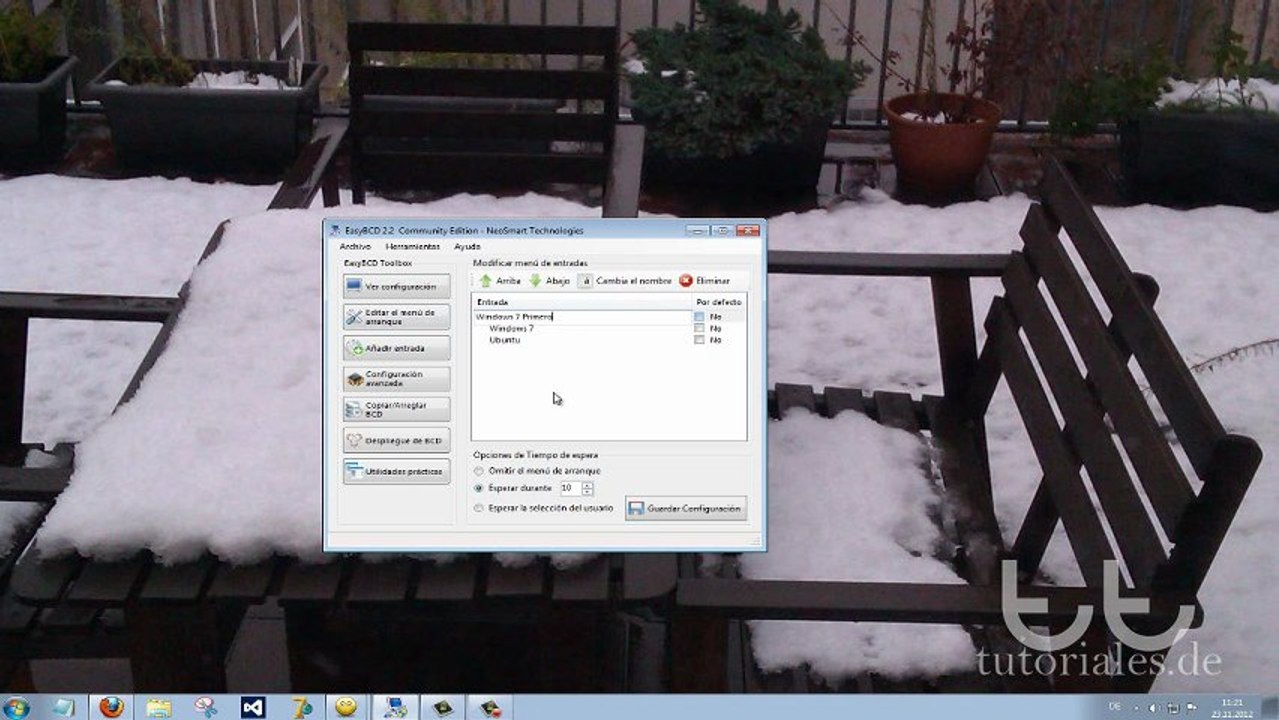This screenshot has width=1279, height=720.
Task: Click the red Eliminar delete icon
Action: pos(685,281)
